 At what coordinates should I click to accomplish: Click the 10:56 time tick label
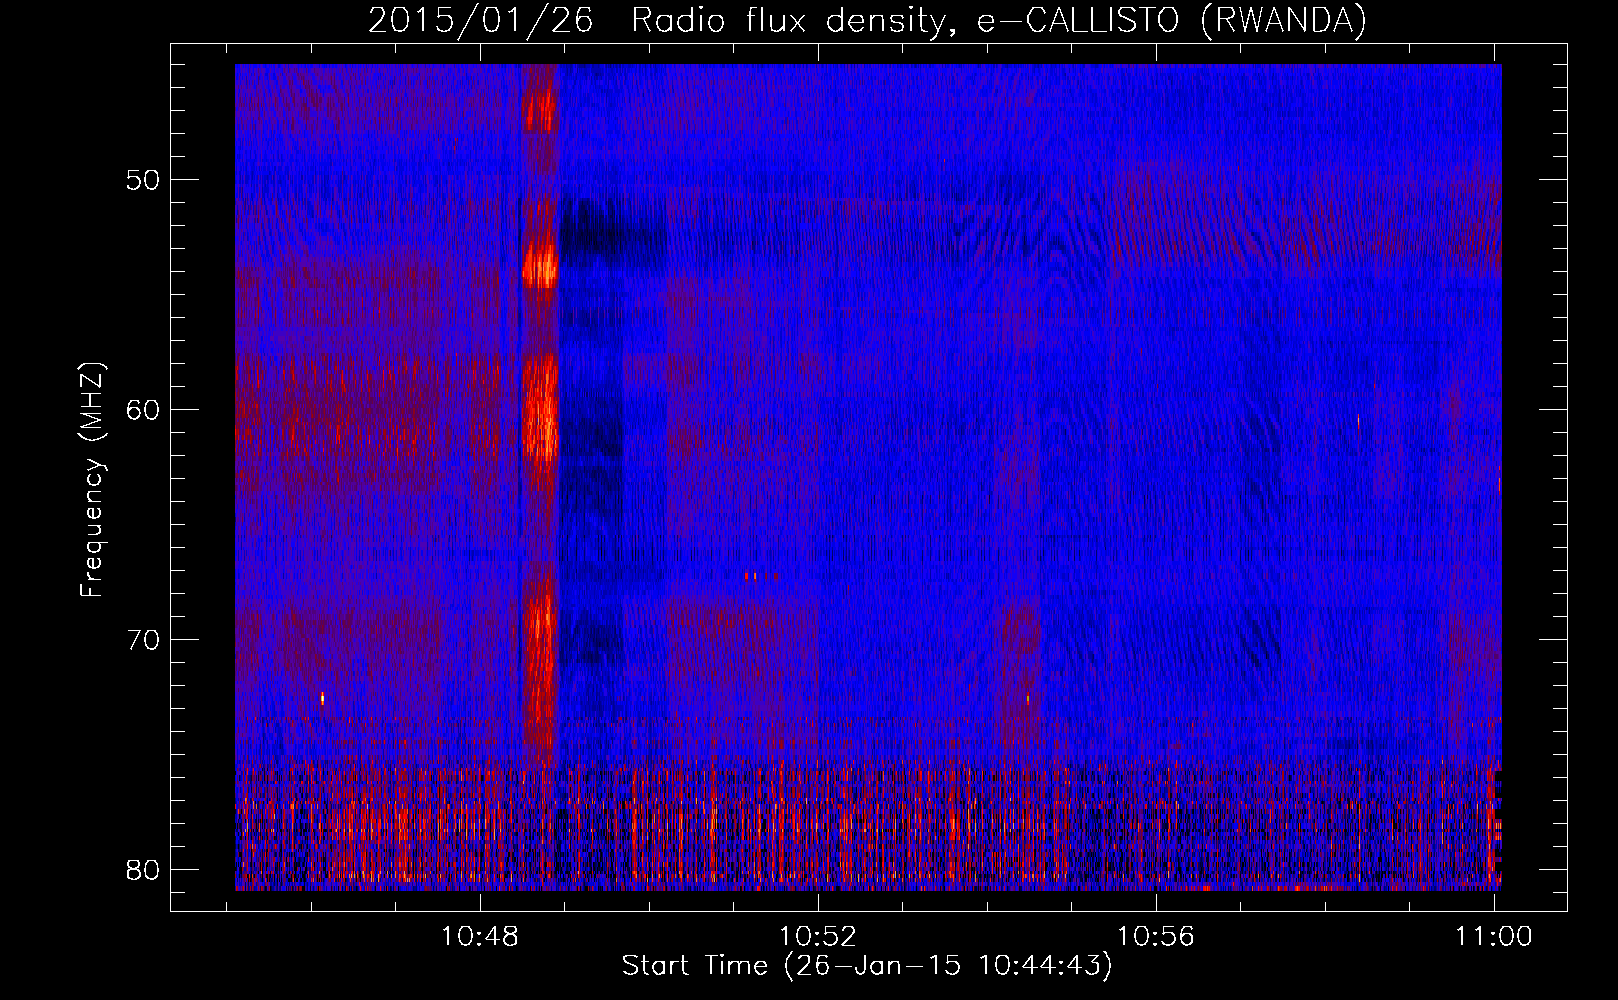(x=1156, y=937)
